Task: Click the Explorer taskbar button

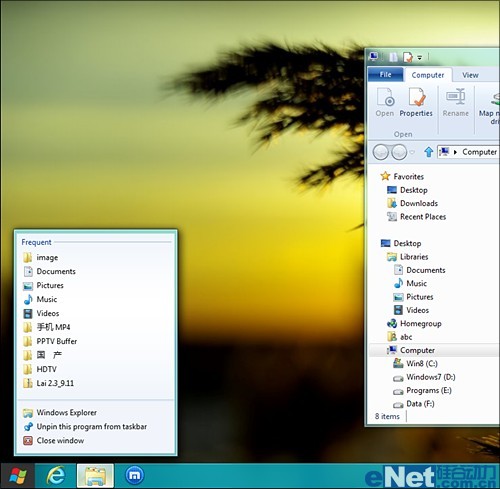Action: 95,476
